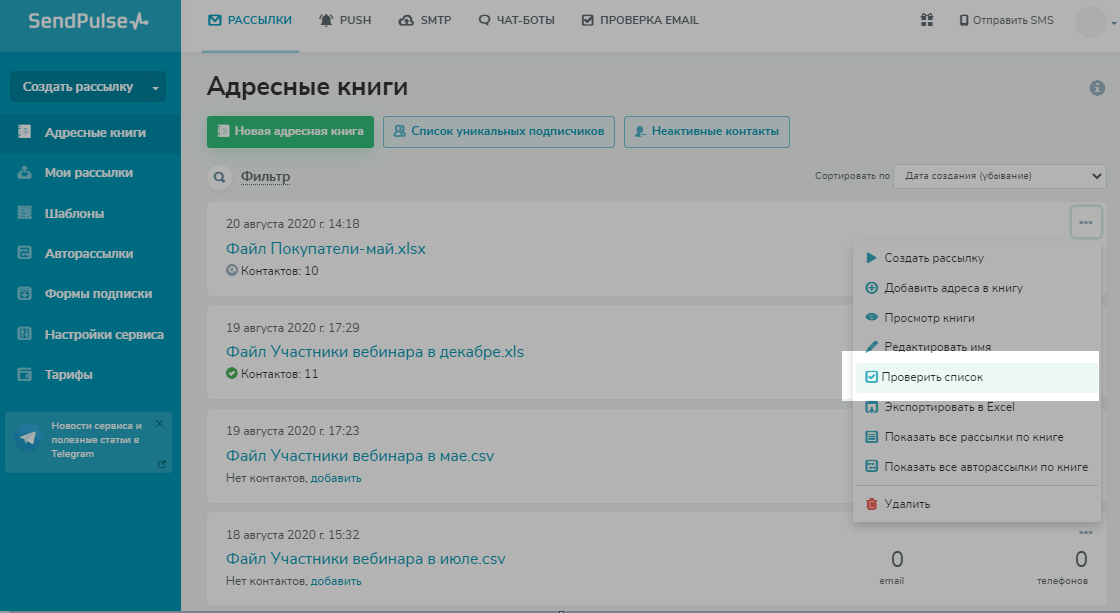Open Адресные книги in the sidebar
The width and height of the screenshot is (1120, 613).
(90, 133)
